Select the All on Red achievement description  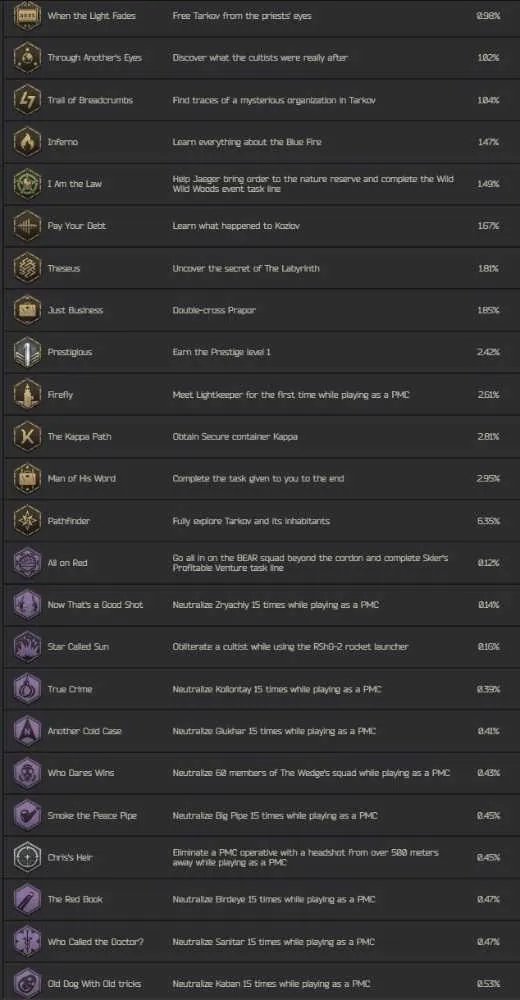coord(311,562)
